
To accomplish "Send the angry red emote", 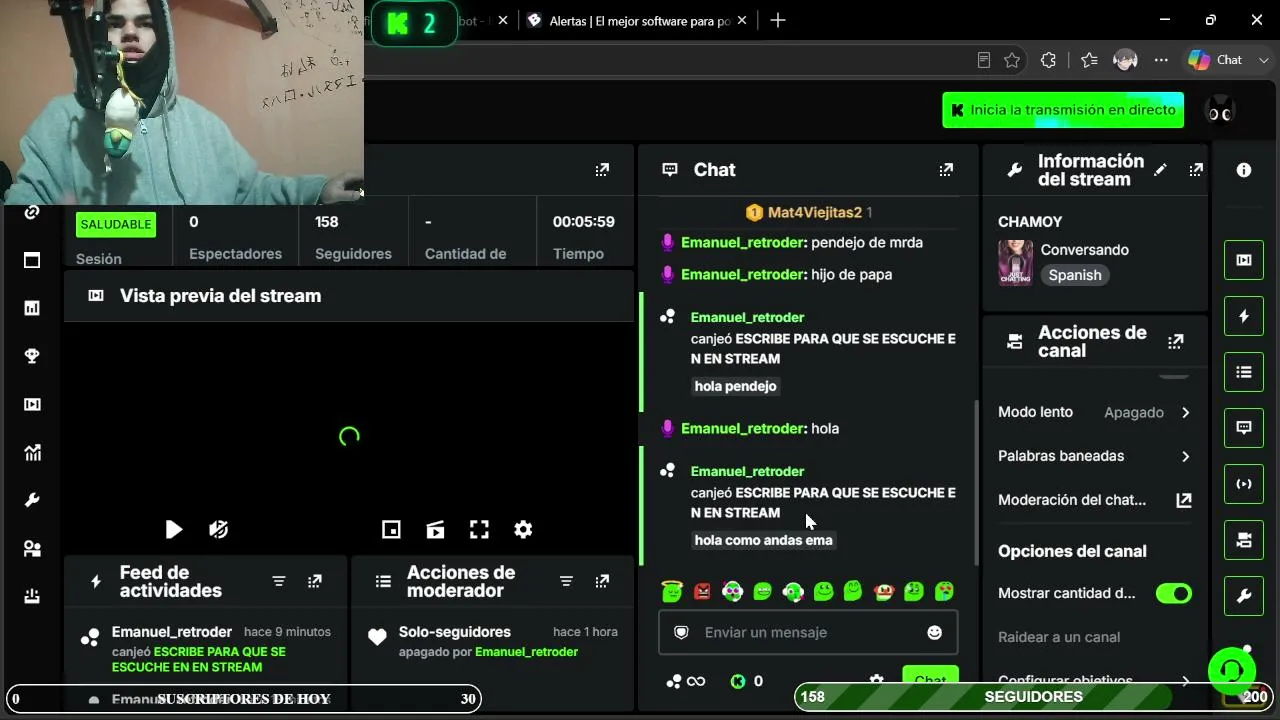I will (702, 592).
